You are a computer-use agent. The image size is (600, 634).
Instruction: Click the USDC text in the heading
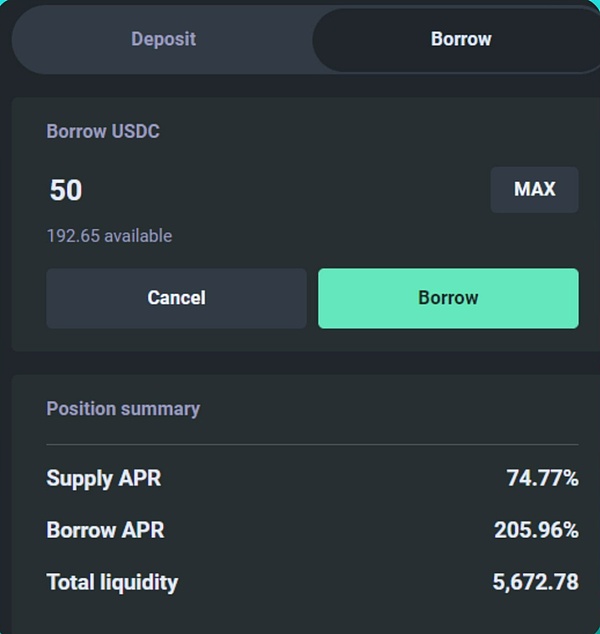click(135, 132)
